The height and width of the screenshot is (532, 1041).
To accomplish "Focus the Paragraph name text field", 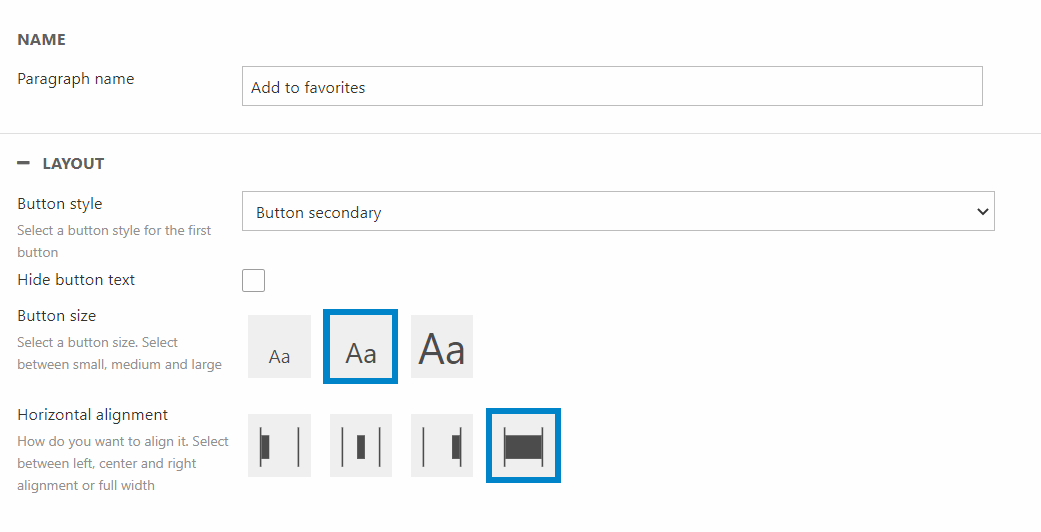I will click(x=612, y=87).
